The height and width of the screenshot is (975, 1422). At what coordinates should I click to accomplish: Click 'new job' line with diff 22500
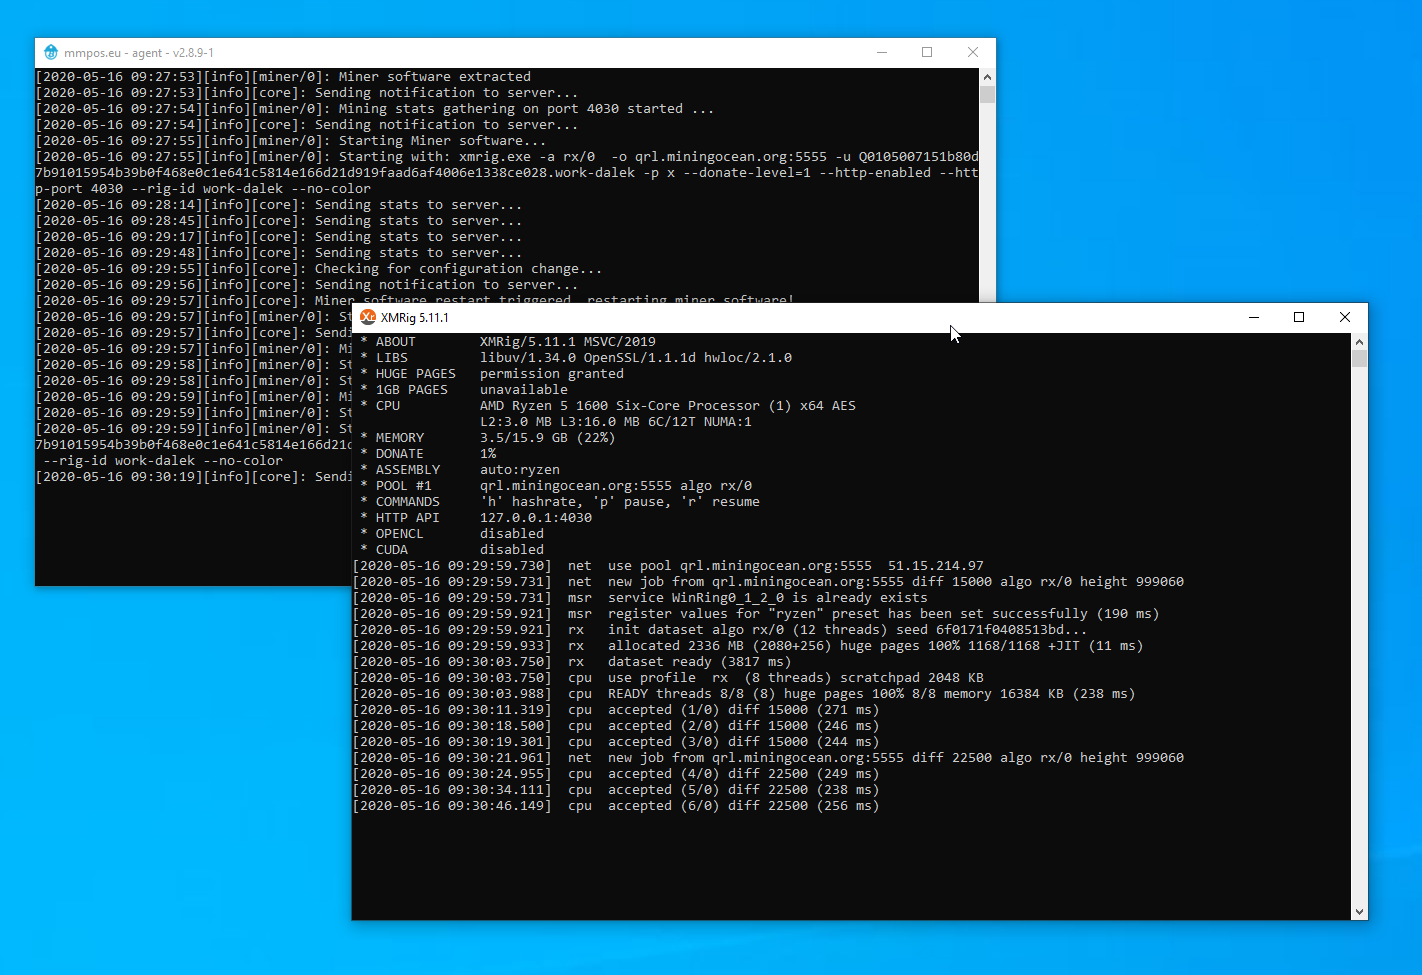click(767, 757)
